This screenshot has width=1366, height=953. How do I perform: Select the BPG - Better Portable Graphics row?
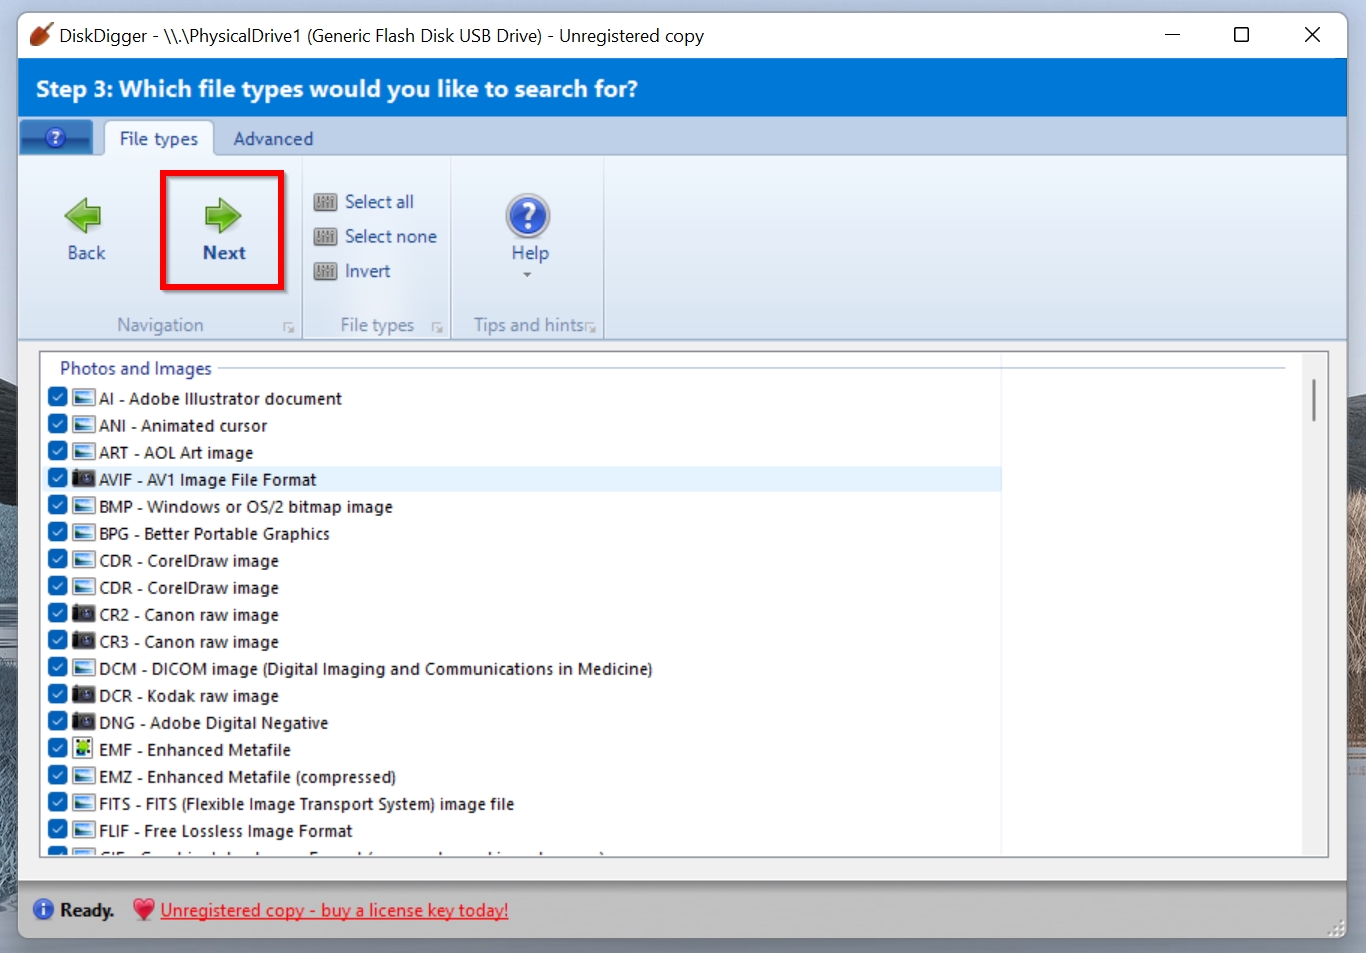(x=524, y=533)
